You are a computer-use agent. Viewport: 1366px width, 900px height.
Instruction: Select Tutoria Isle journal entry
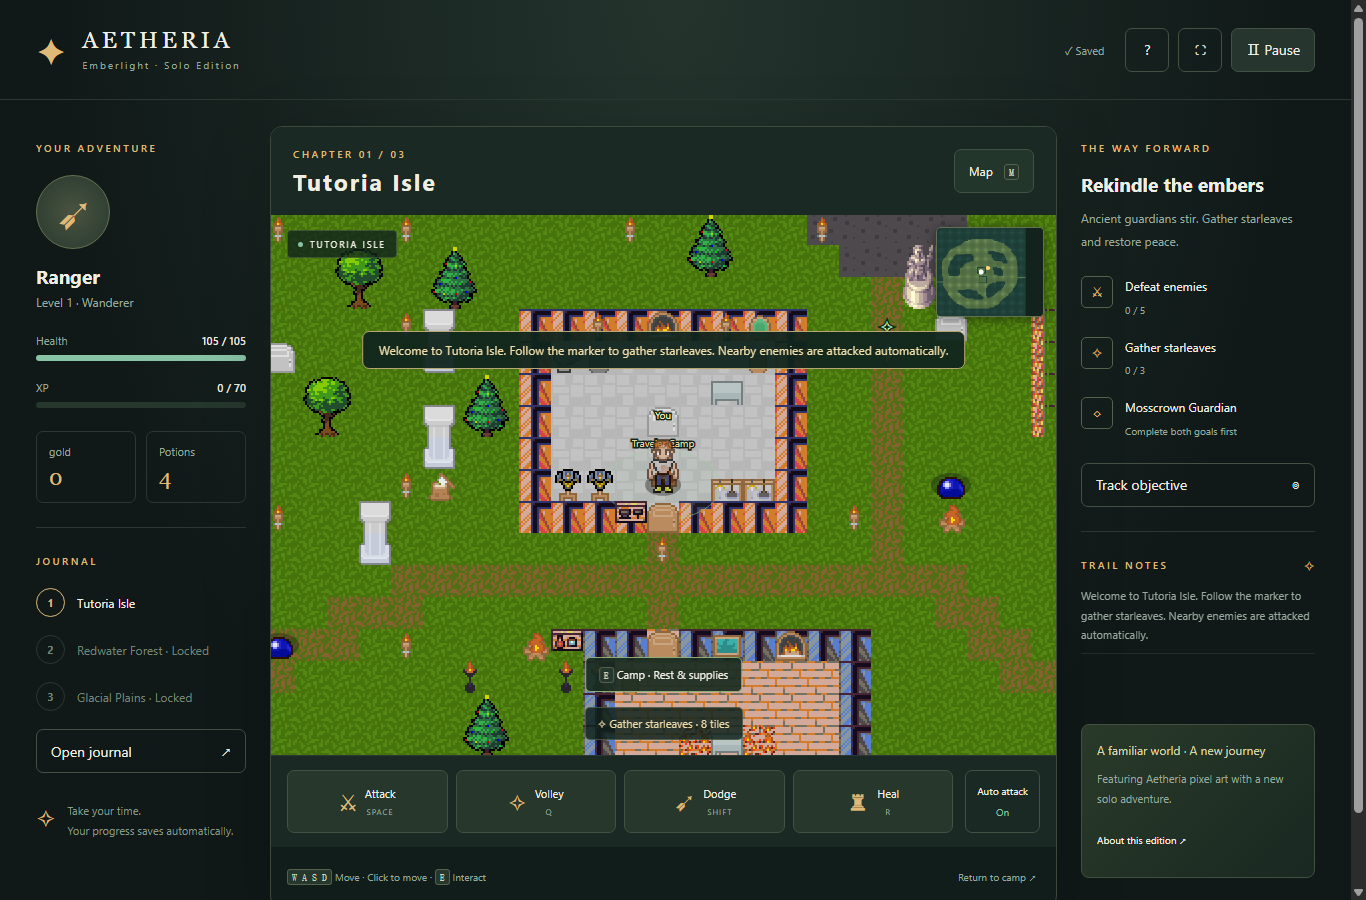coord(141,603)
